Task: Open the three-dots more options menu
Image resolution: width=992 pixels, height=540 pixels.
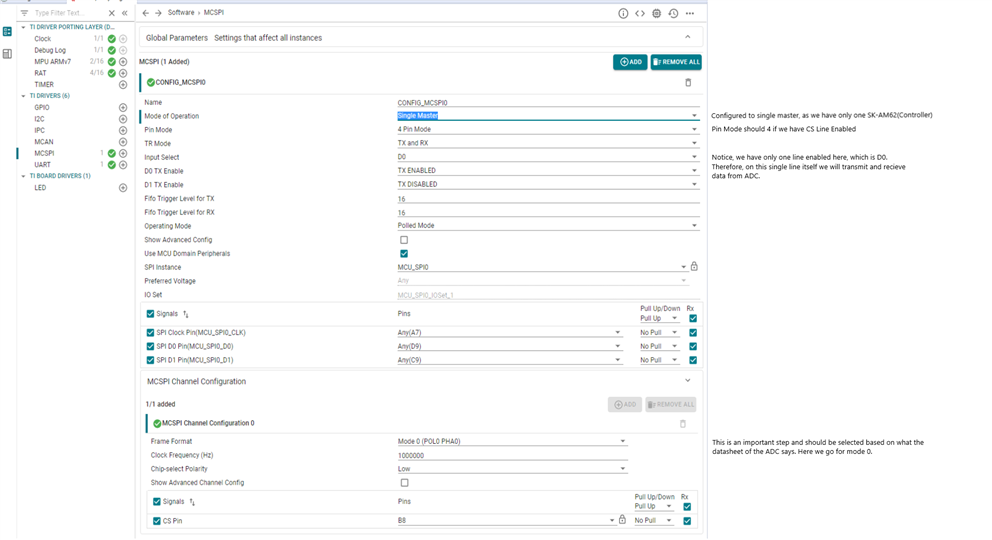Action: pos(690,13)
